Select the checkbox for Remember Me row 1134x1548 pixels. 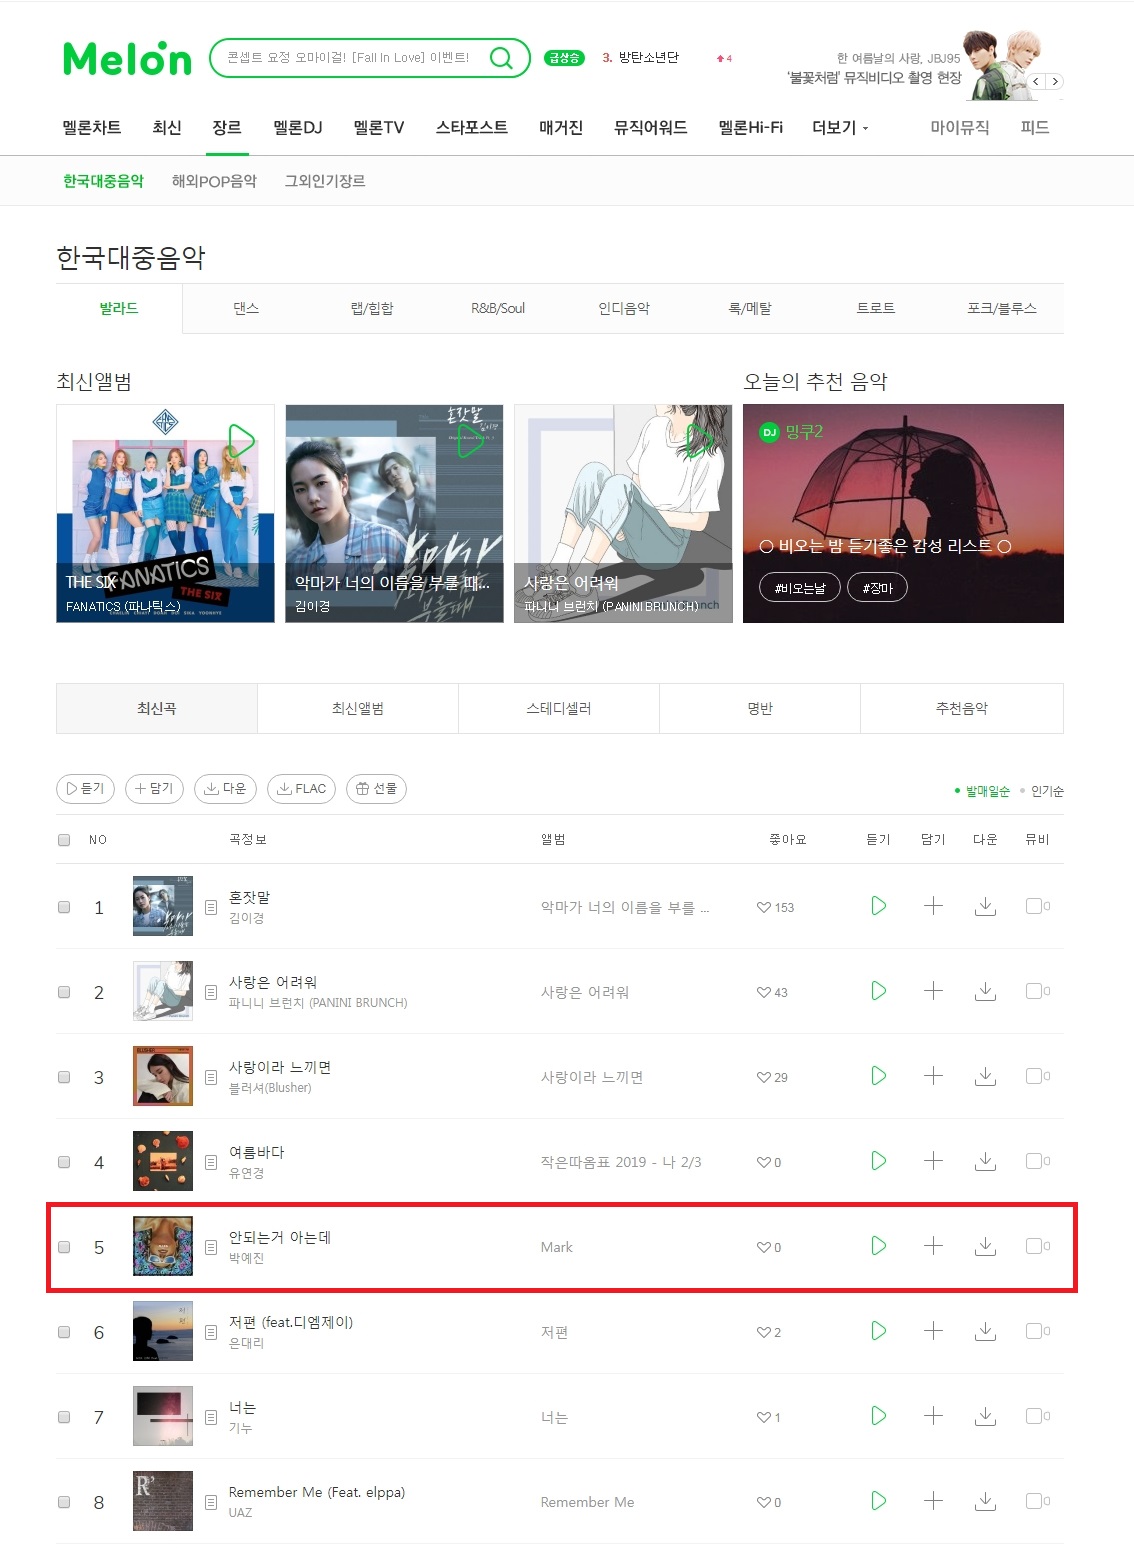64,1502
